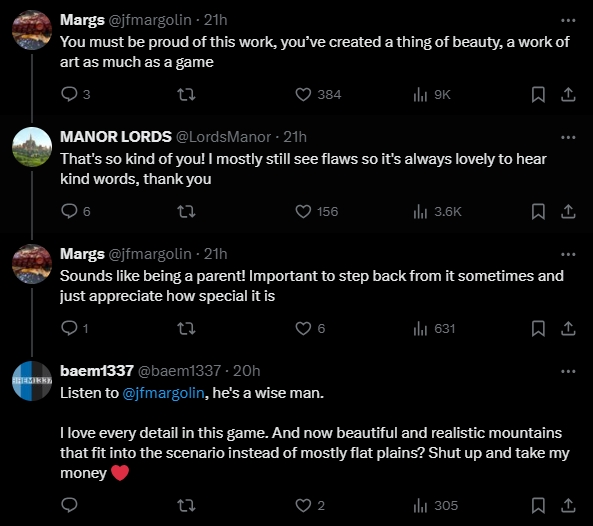Image resolution: width=593 pixels, height=526 pixels.
Task: Open the 20h timestamp on baem1337's tweet
Action: tap(247, 371)
